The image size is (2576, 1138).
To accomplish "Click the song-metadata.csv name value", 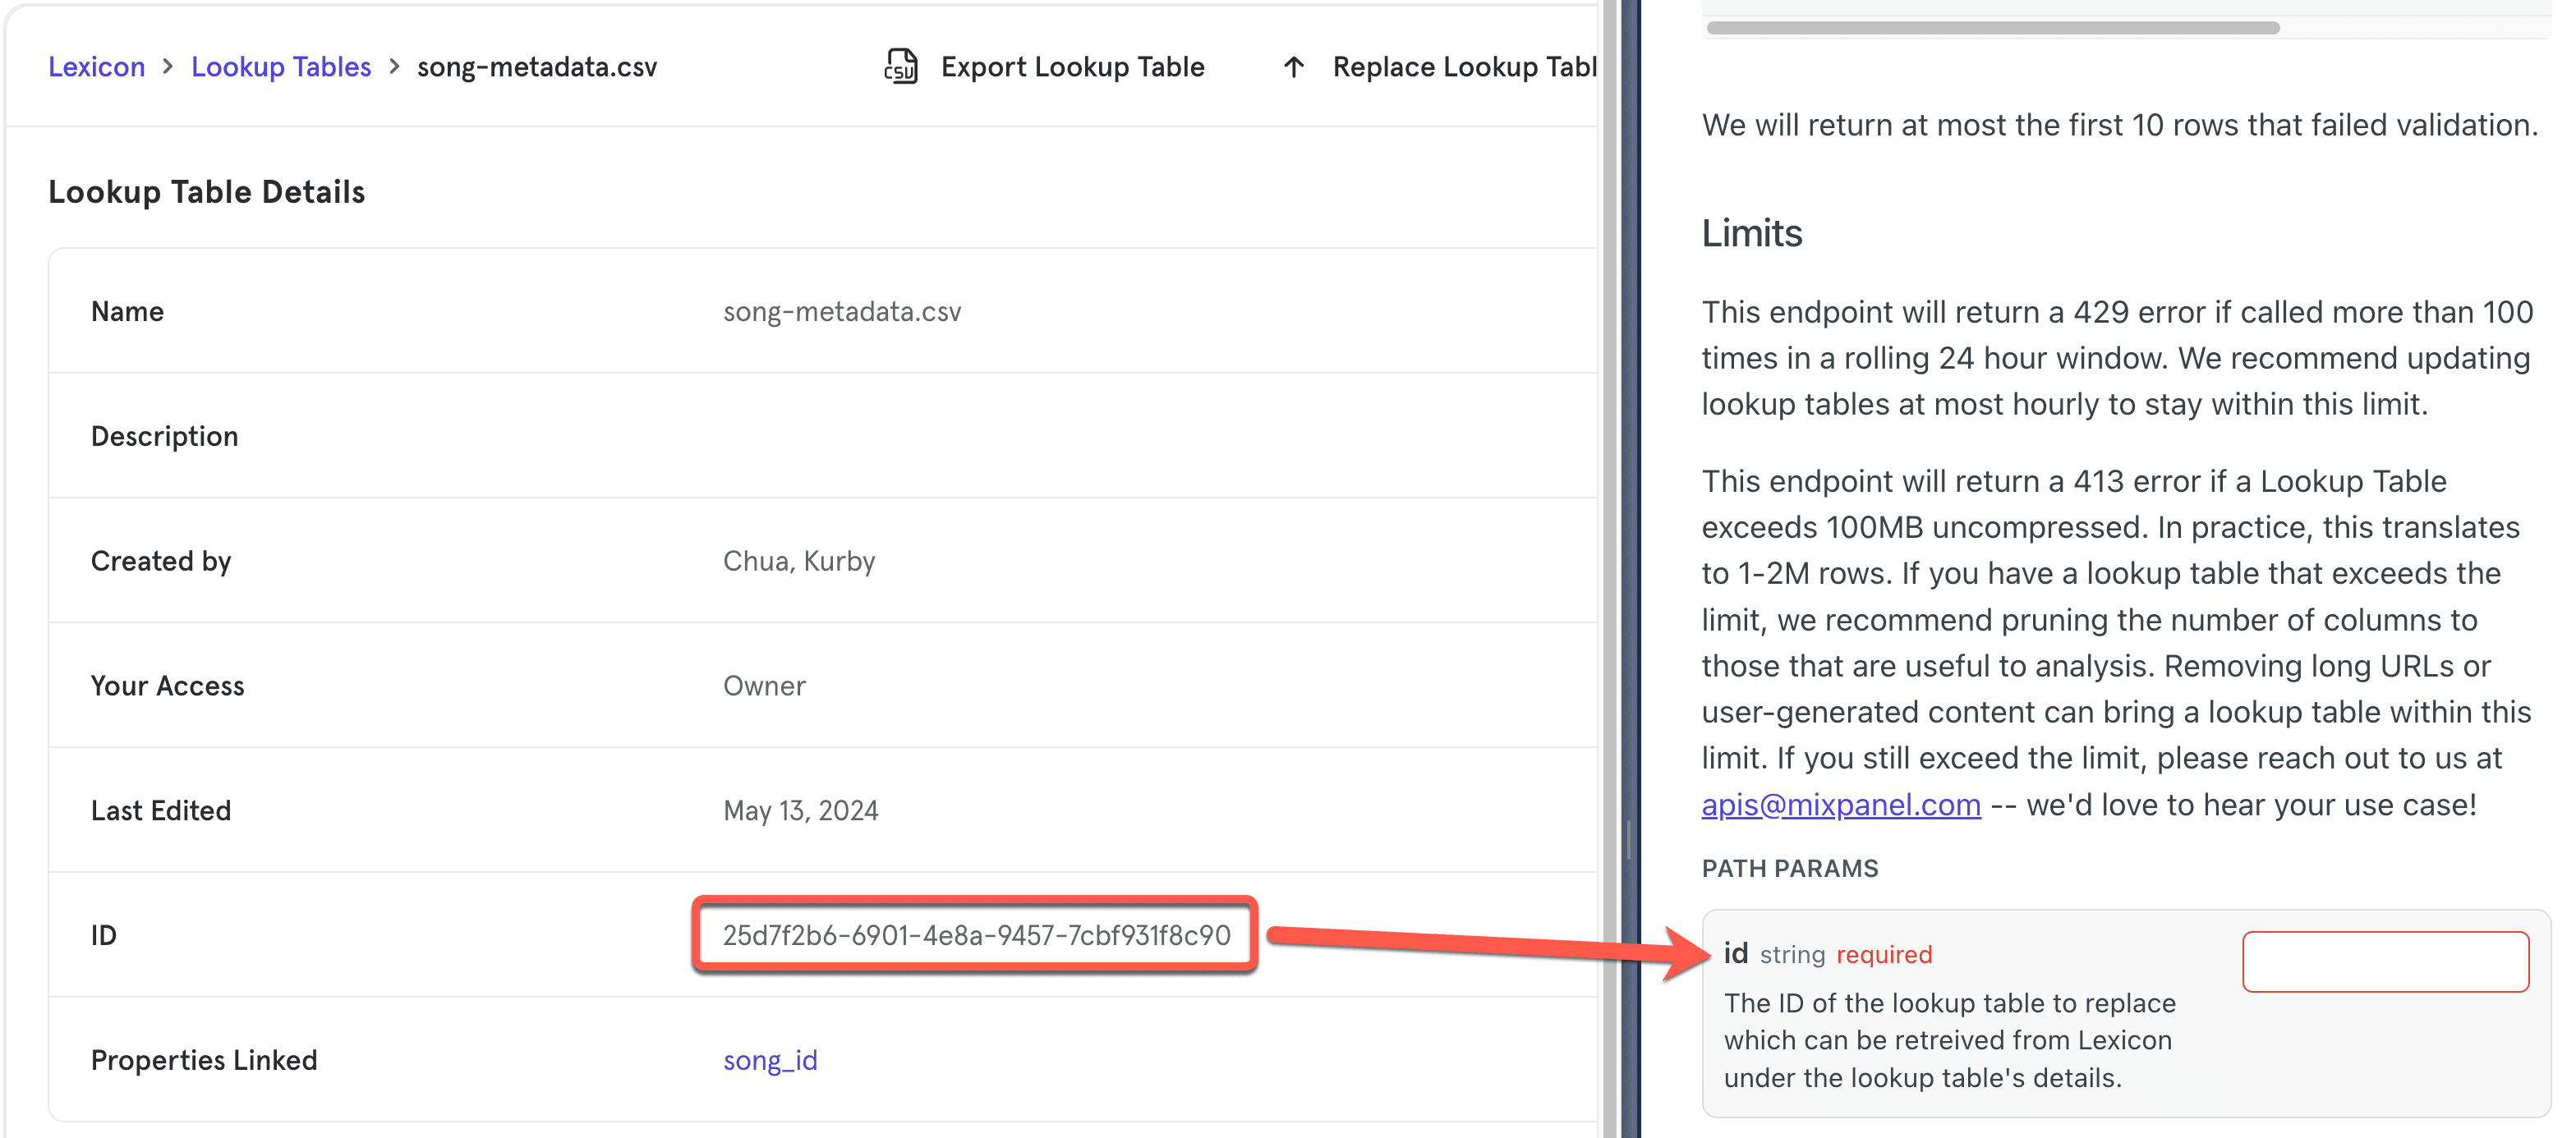I will coord(842,312).
